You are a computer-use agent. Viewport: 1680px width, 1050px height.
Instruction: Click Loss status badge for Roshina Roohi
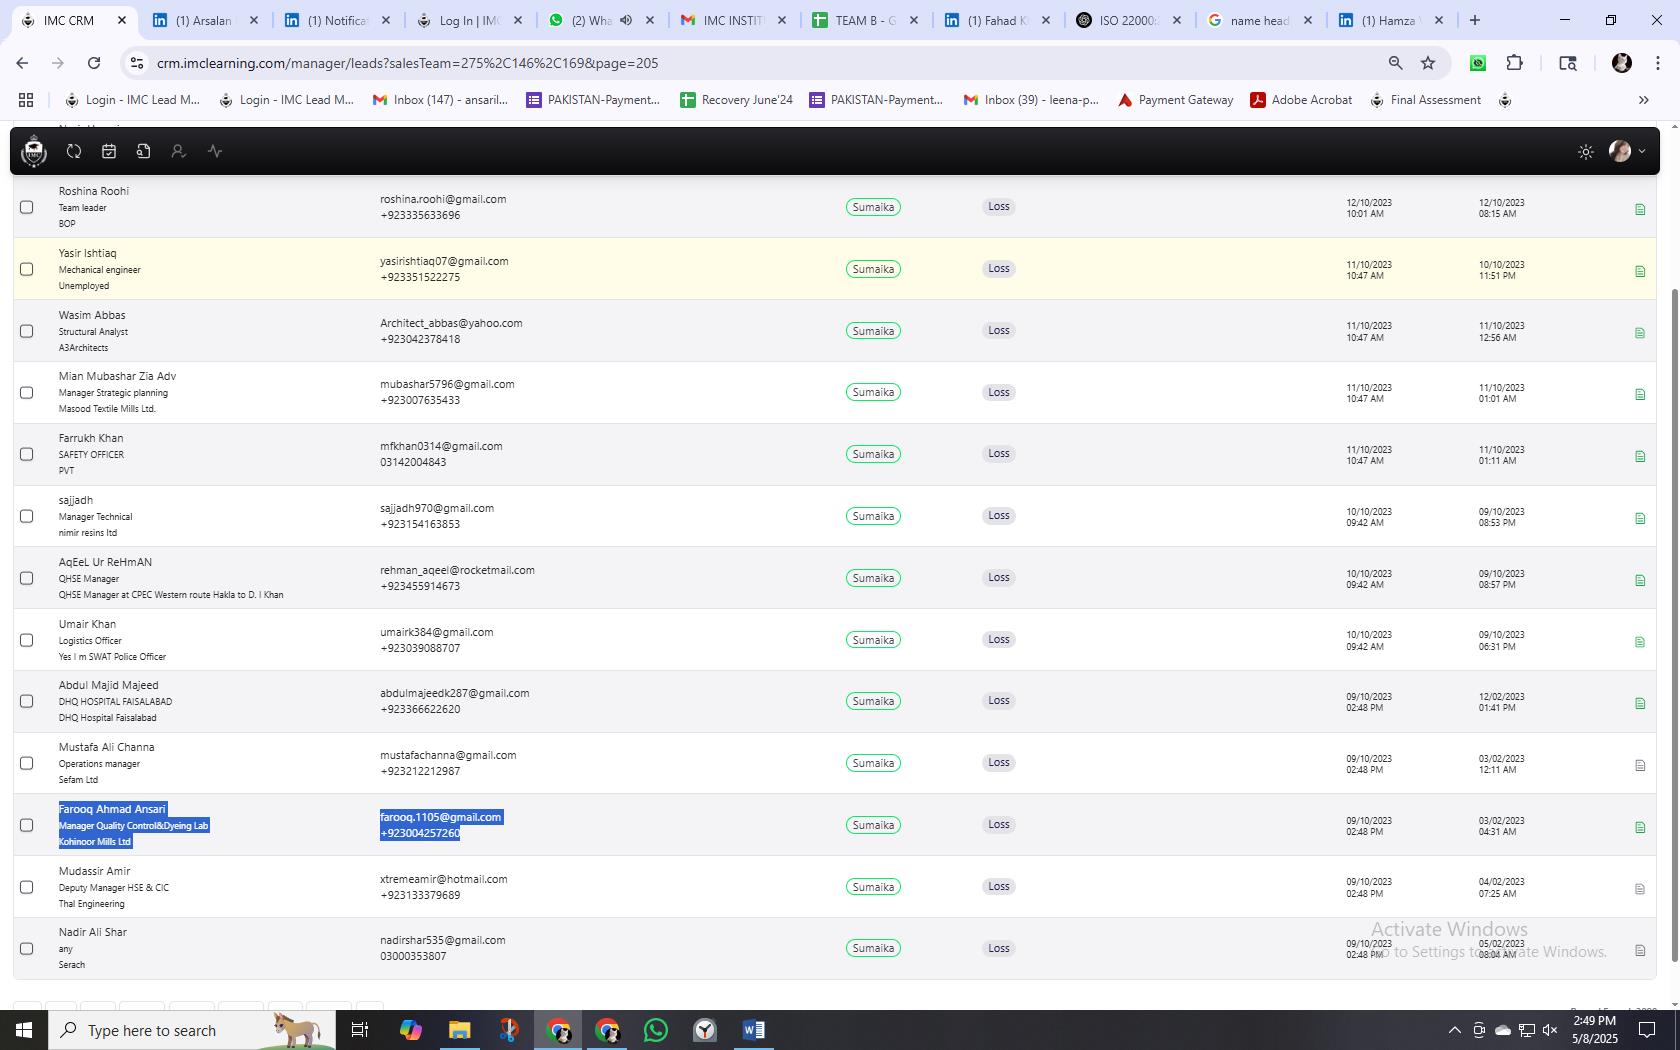click(999, 207)
